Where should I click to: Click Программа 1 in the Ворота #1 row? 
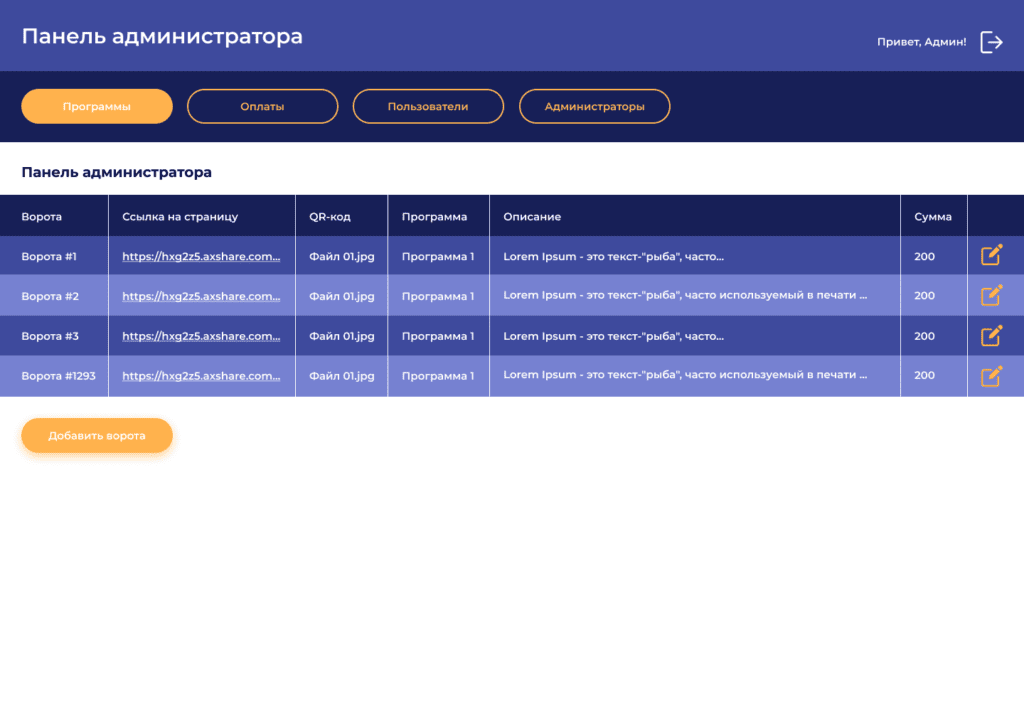438,257
